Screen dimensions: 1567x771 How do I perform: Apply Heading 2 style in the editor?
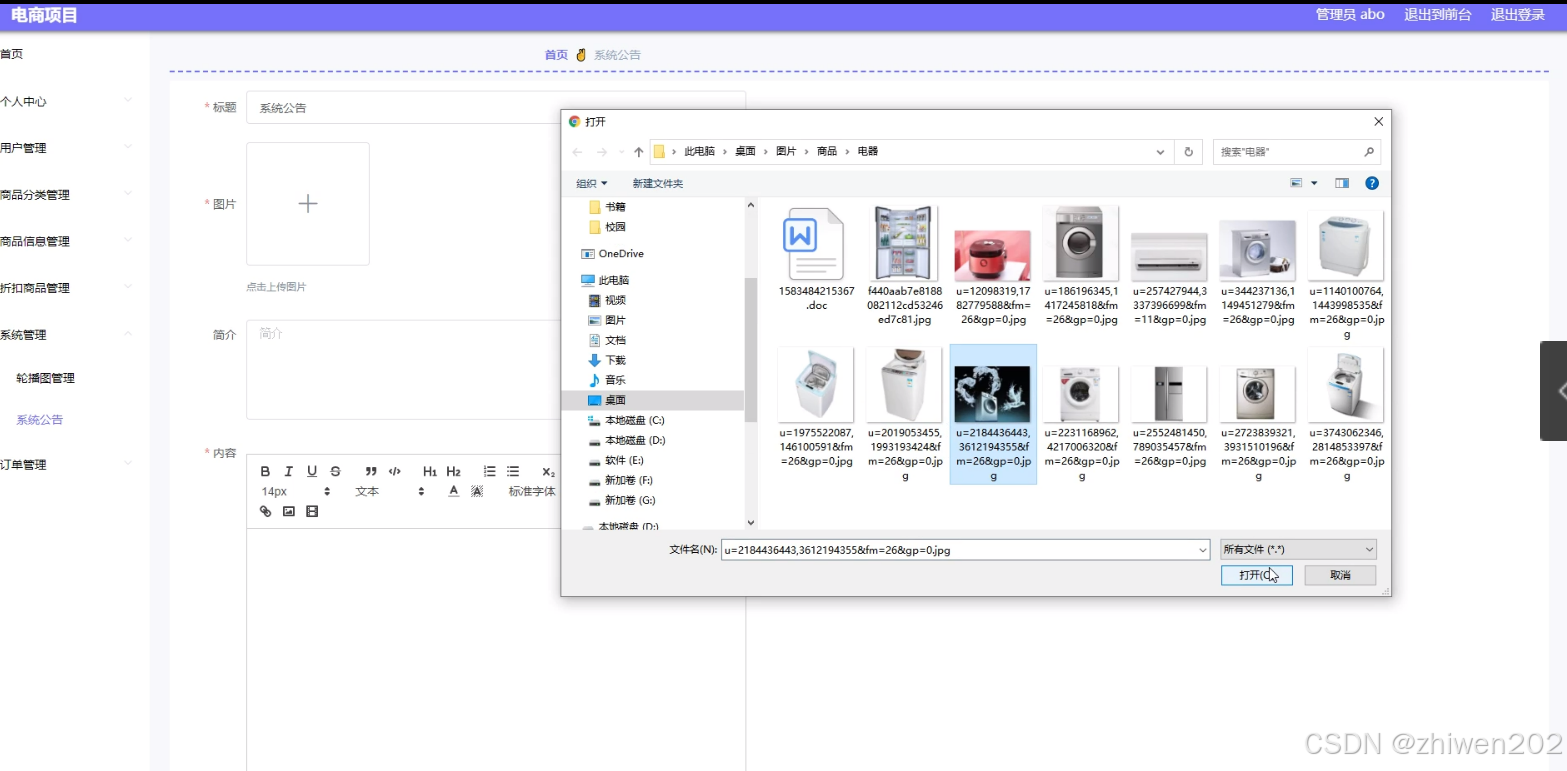[454, 472]
